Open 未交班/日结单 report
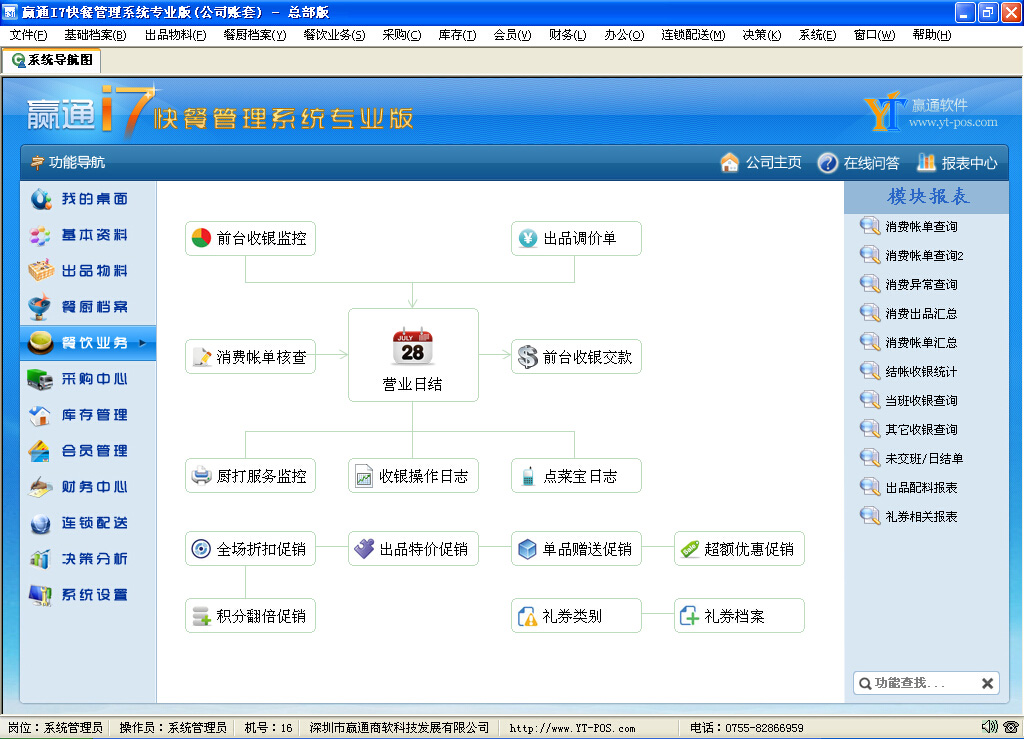This screenshot has height=739, width=1024. 924,459
